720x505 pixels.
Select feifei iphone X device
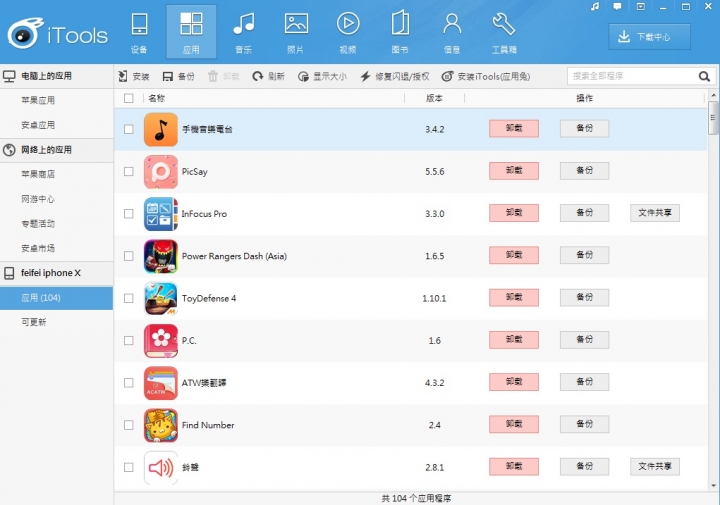(x=56, y=273)
